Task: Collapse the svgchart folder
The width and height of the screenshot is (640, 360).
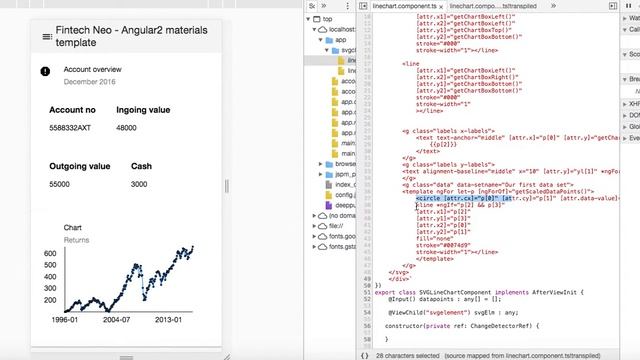Action: tap(327, 50)
